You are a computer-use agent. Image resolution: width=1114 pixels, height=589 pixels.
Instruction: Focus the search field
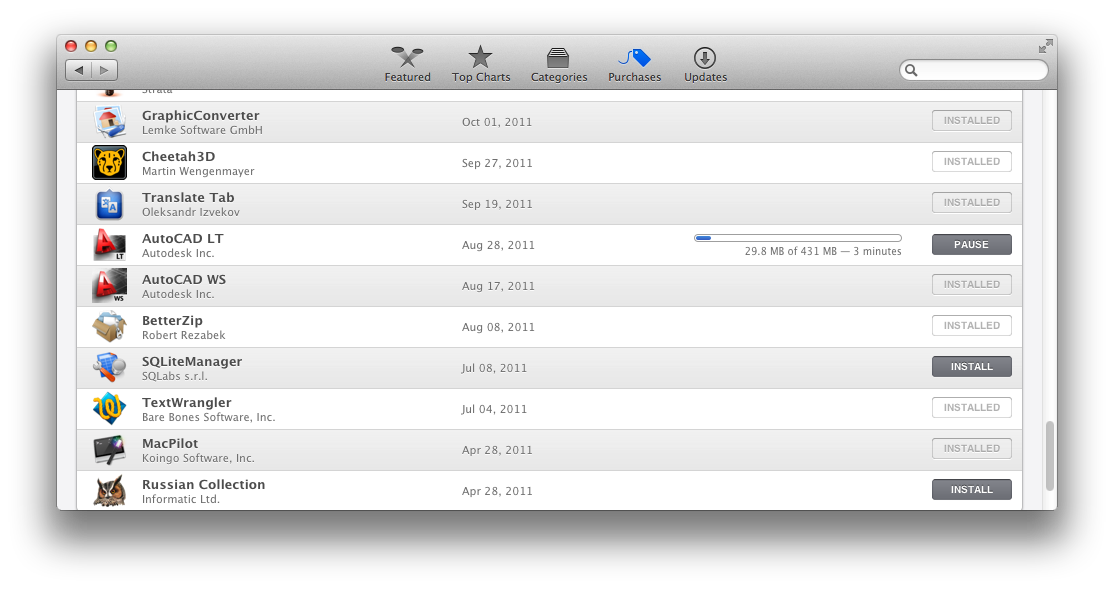click(974, 70)
